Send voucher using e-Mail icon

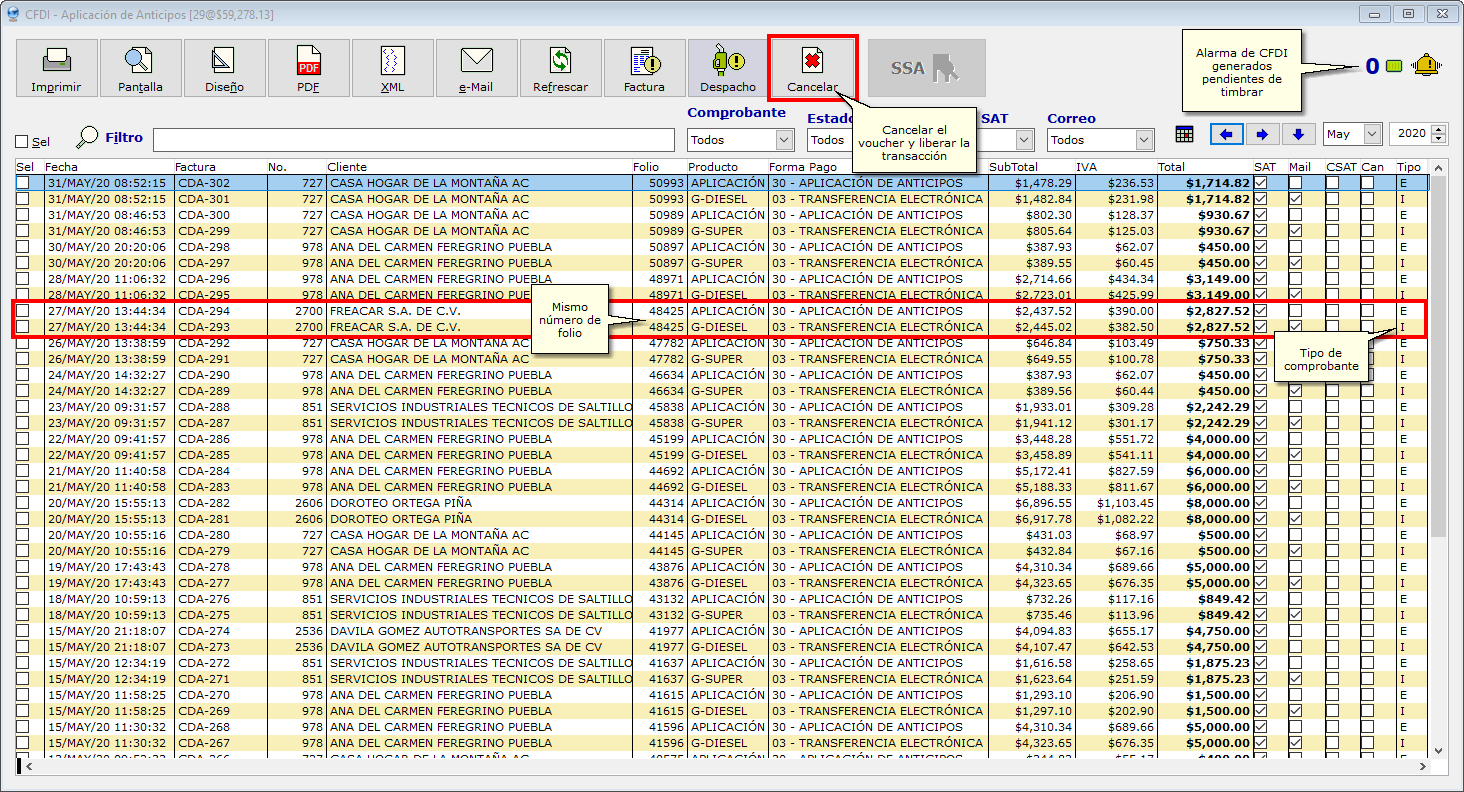[x=476, y=68]
